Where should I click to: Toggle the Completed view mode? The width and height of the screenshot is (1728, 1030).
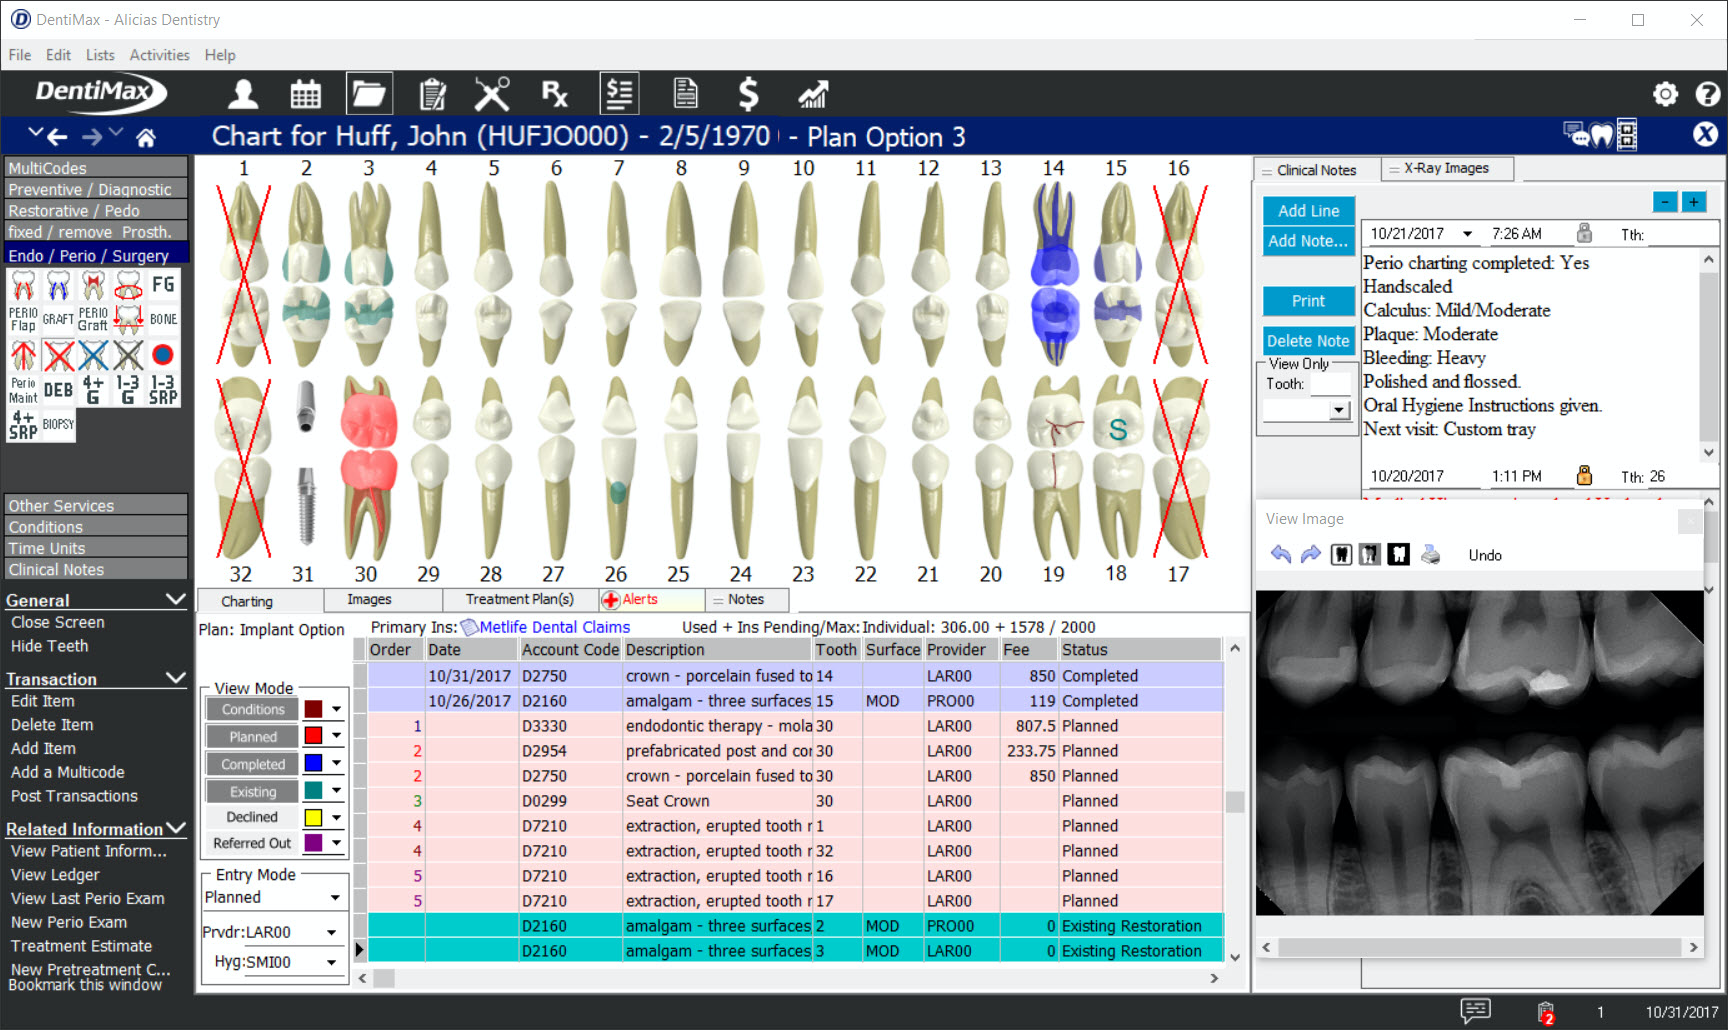[251, 763]
